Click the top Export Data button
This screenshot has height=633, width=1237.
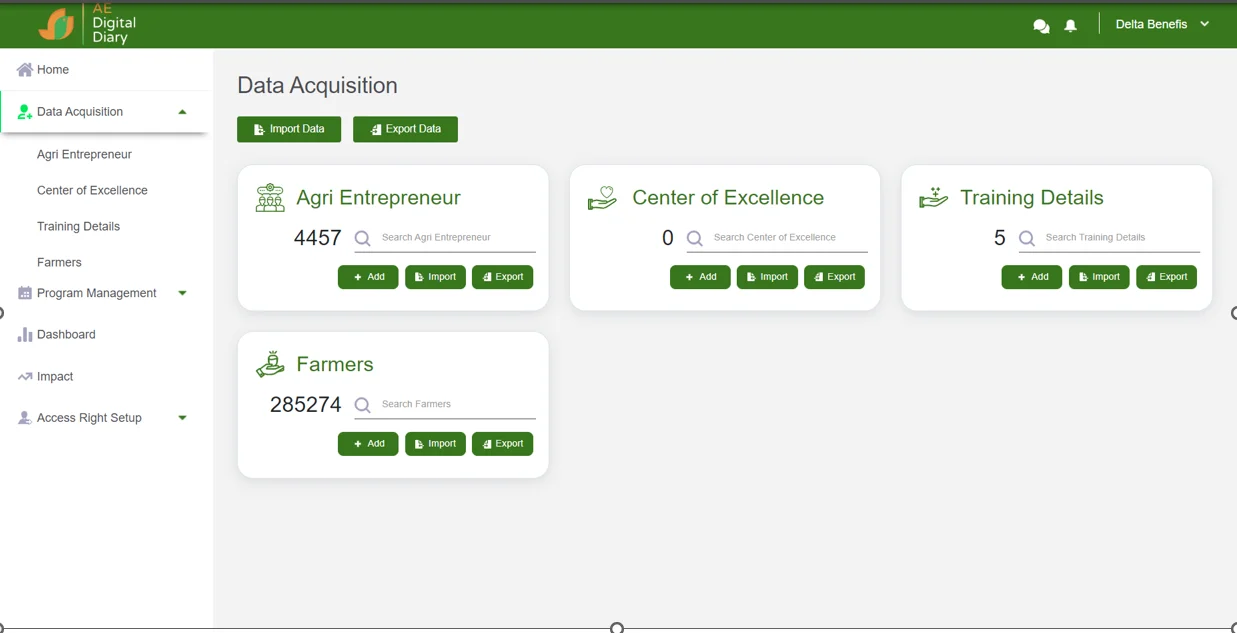pos(405,129)
